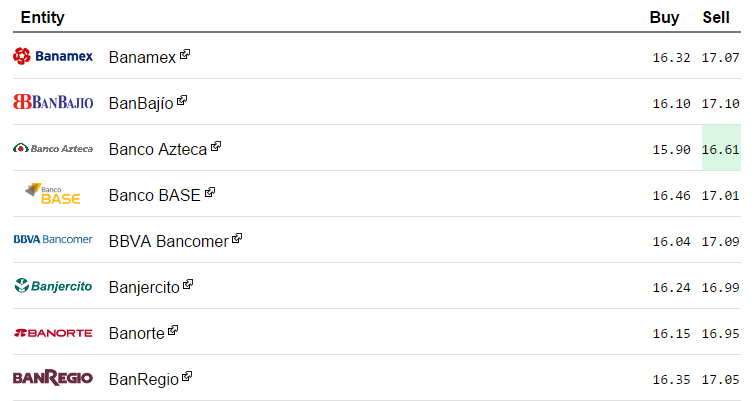Click the BanBajío logo icon
The image size is (756, 401).
[53, 102]
